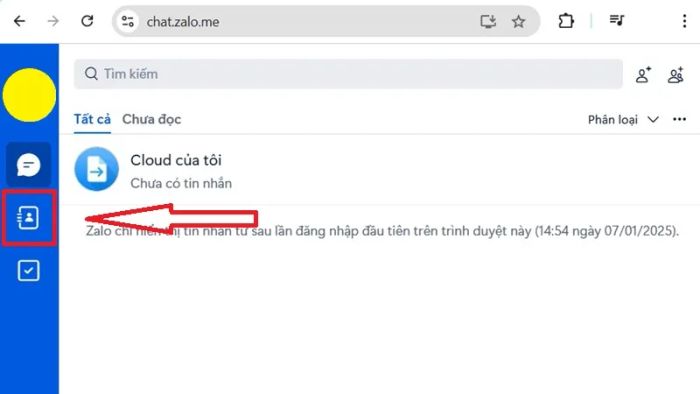Add friend with person-plus icon

[643, 75]
